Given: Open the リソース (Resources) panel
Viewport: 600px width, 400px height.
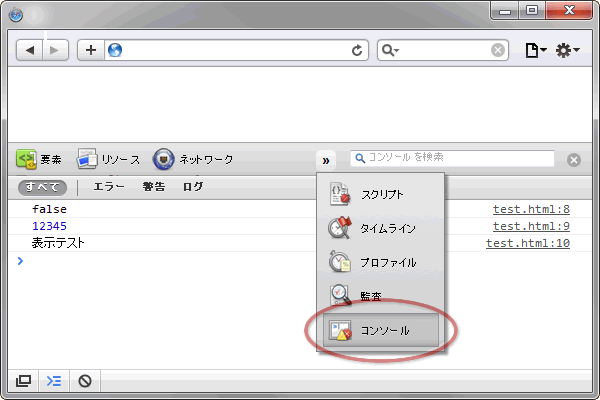Looking at the screenshot, I should coord(108,159).
